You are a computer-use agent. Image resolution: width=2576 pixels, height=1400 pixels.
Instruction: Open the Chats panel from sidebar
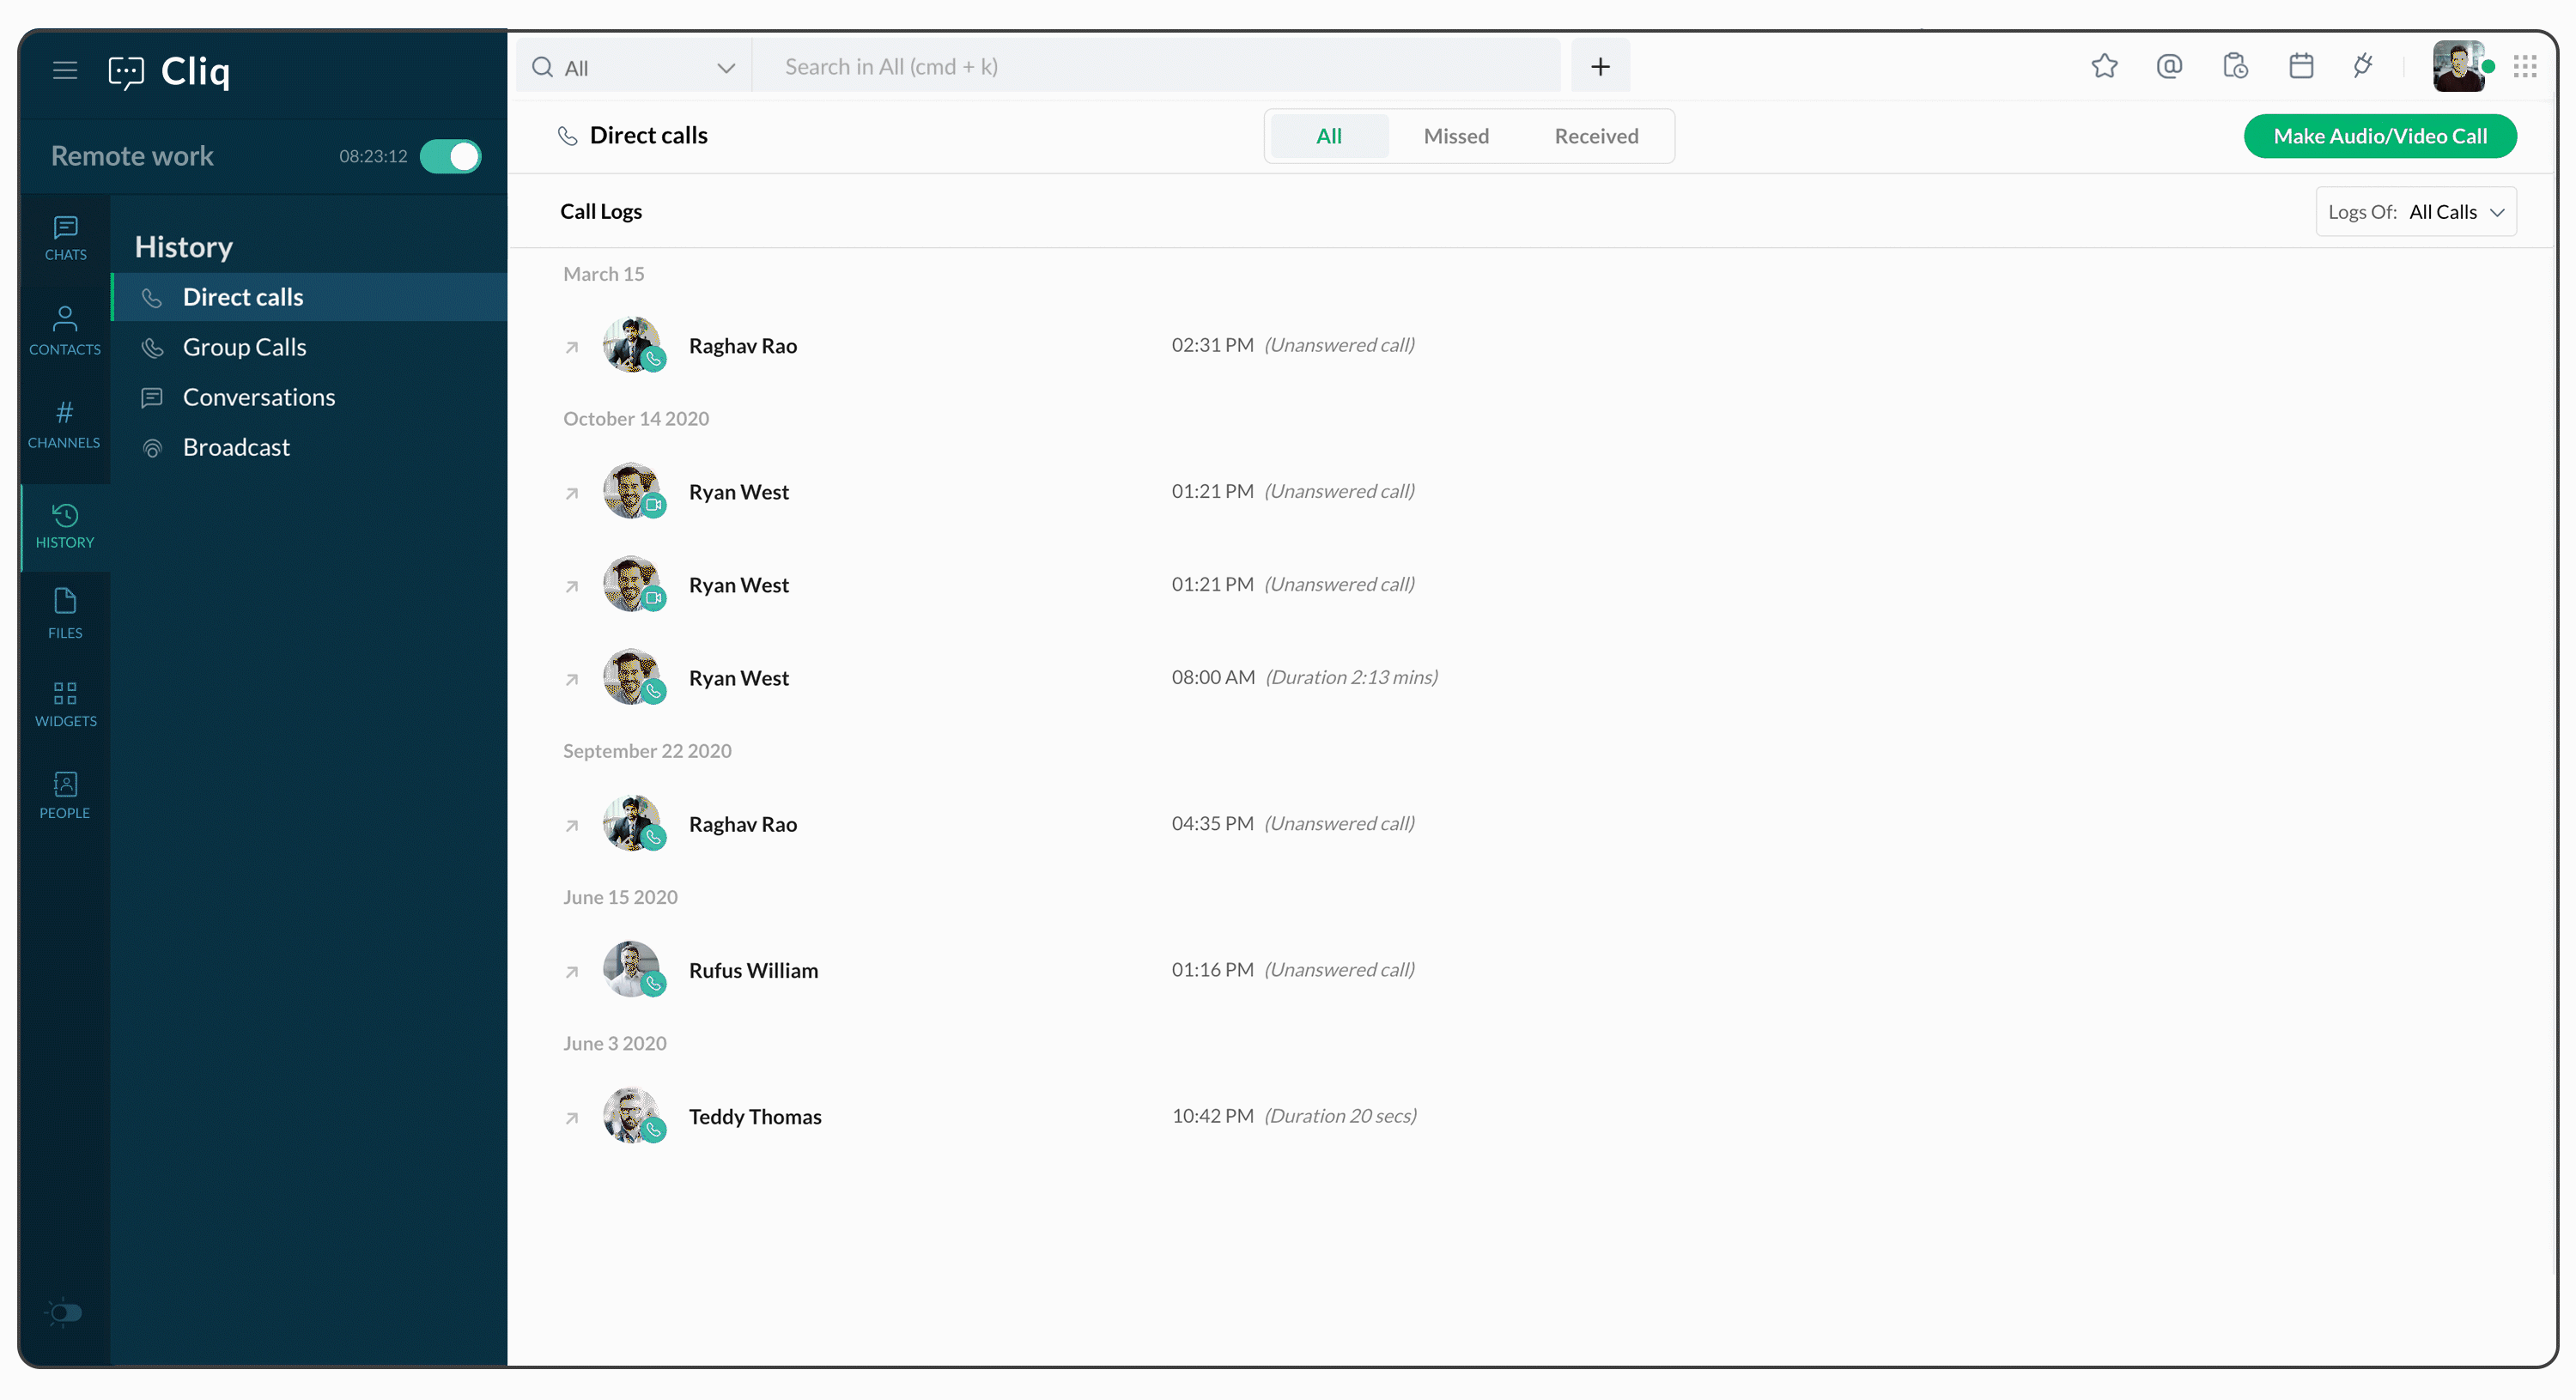click(64, 237)
